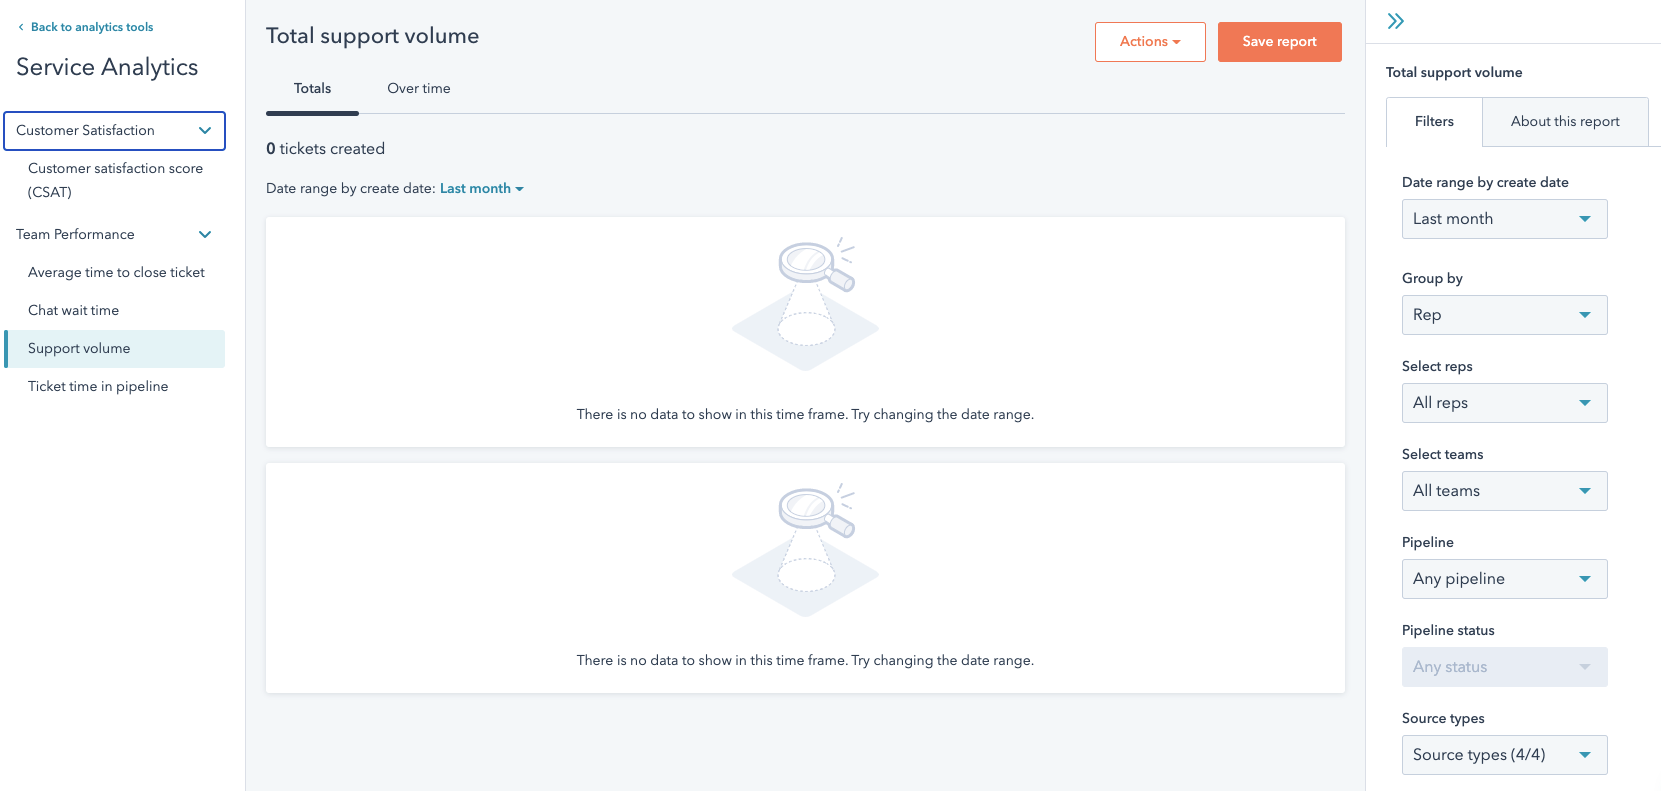Open the Source types (4/4) dropdown

tap(1504, 755)
